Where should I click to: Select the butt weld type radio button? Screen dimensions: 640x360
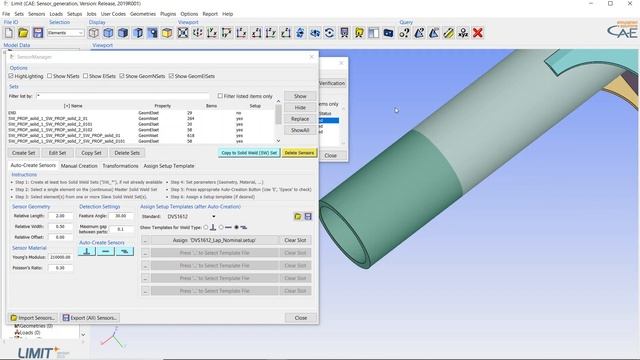click(221, 227)
